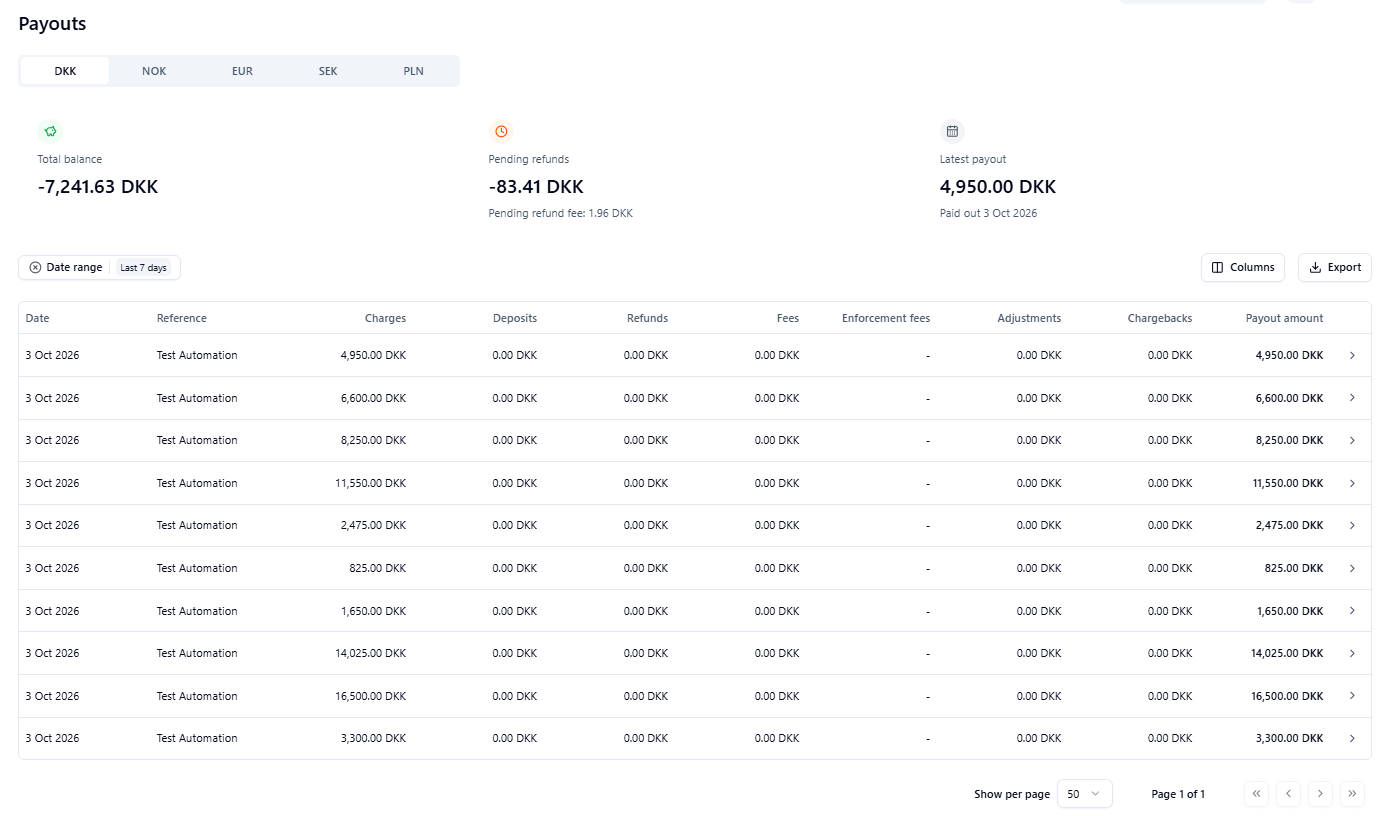Click the 11,550.00 DKK charges cell
Viewport: 1376px width, 816px height.
[370, 483]
